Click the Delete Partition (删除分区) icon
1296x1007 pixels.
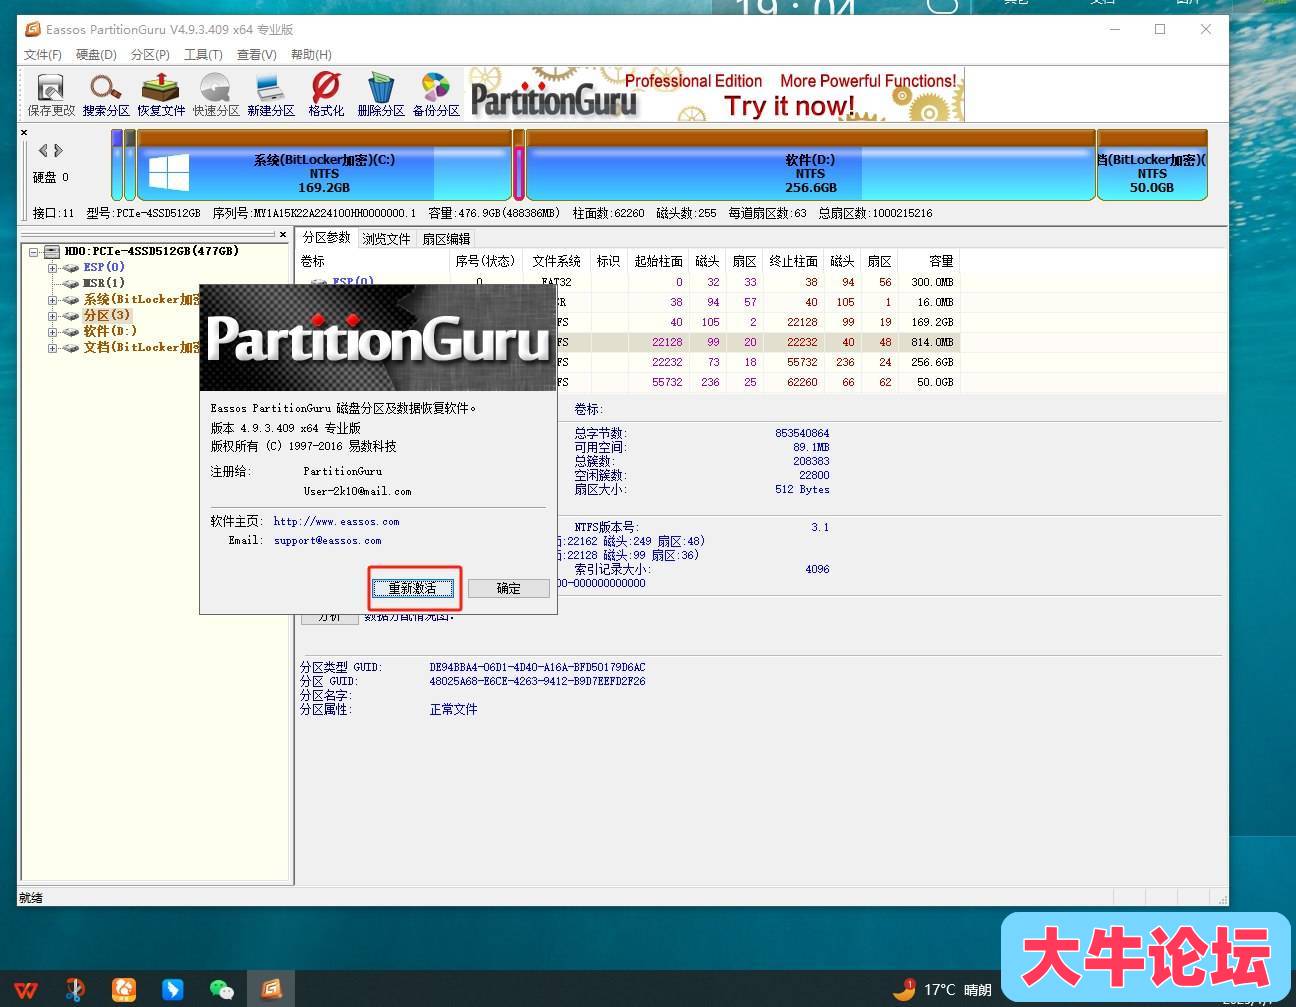[381, 95]
